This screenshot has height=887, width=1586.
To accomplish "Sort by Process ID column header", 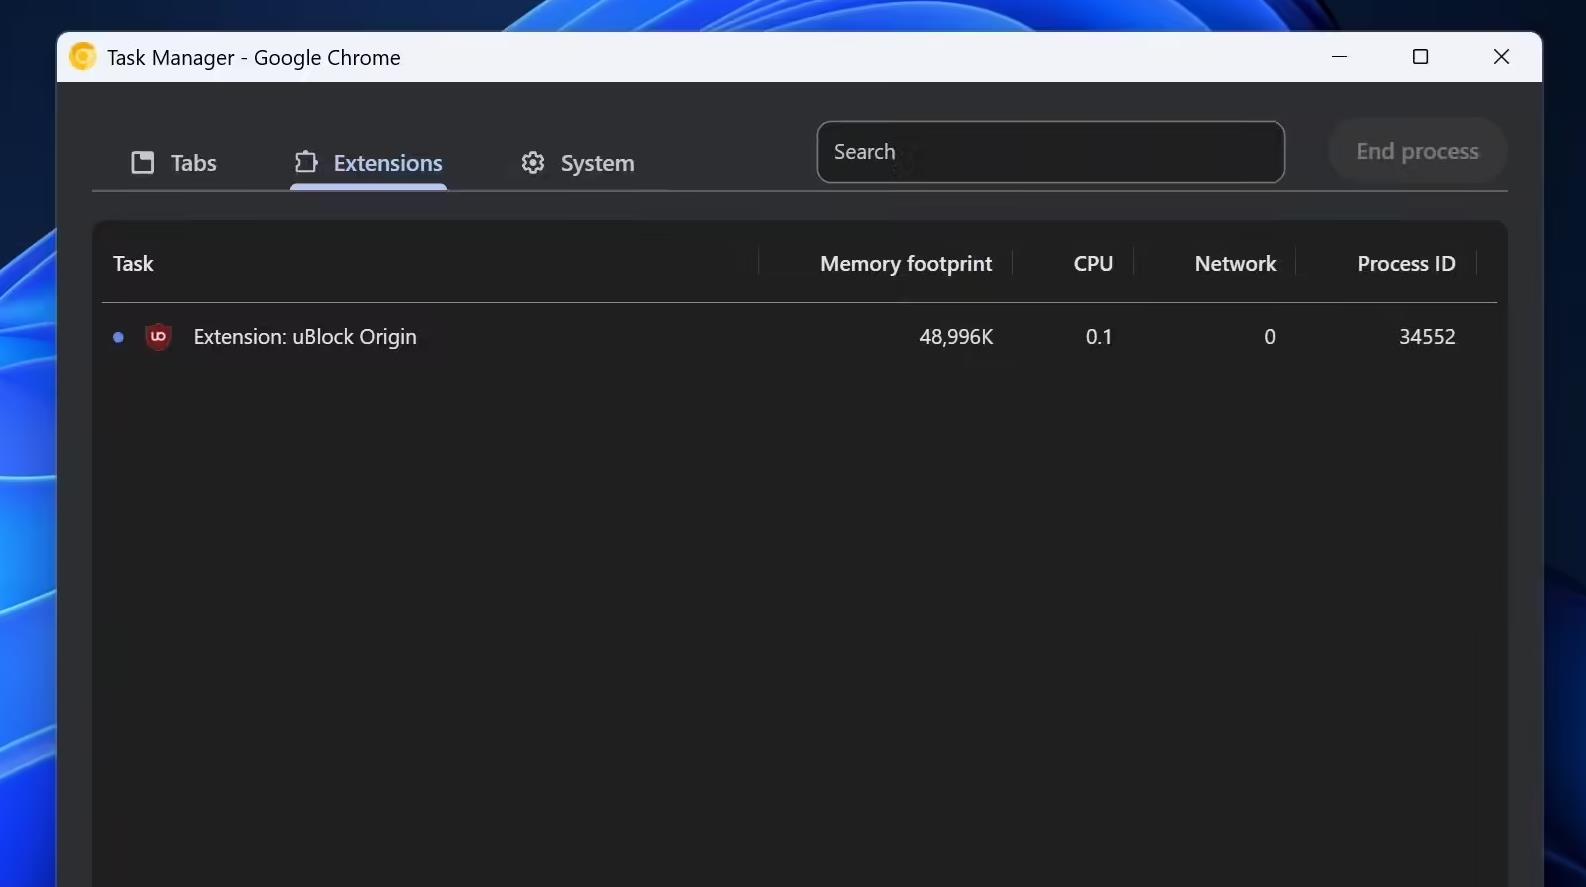I will coord(1406,264).
